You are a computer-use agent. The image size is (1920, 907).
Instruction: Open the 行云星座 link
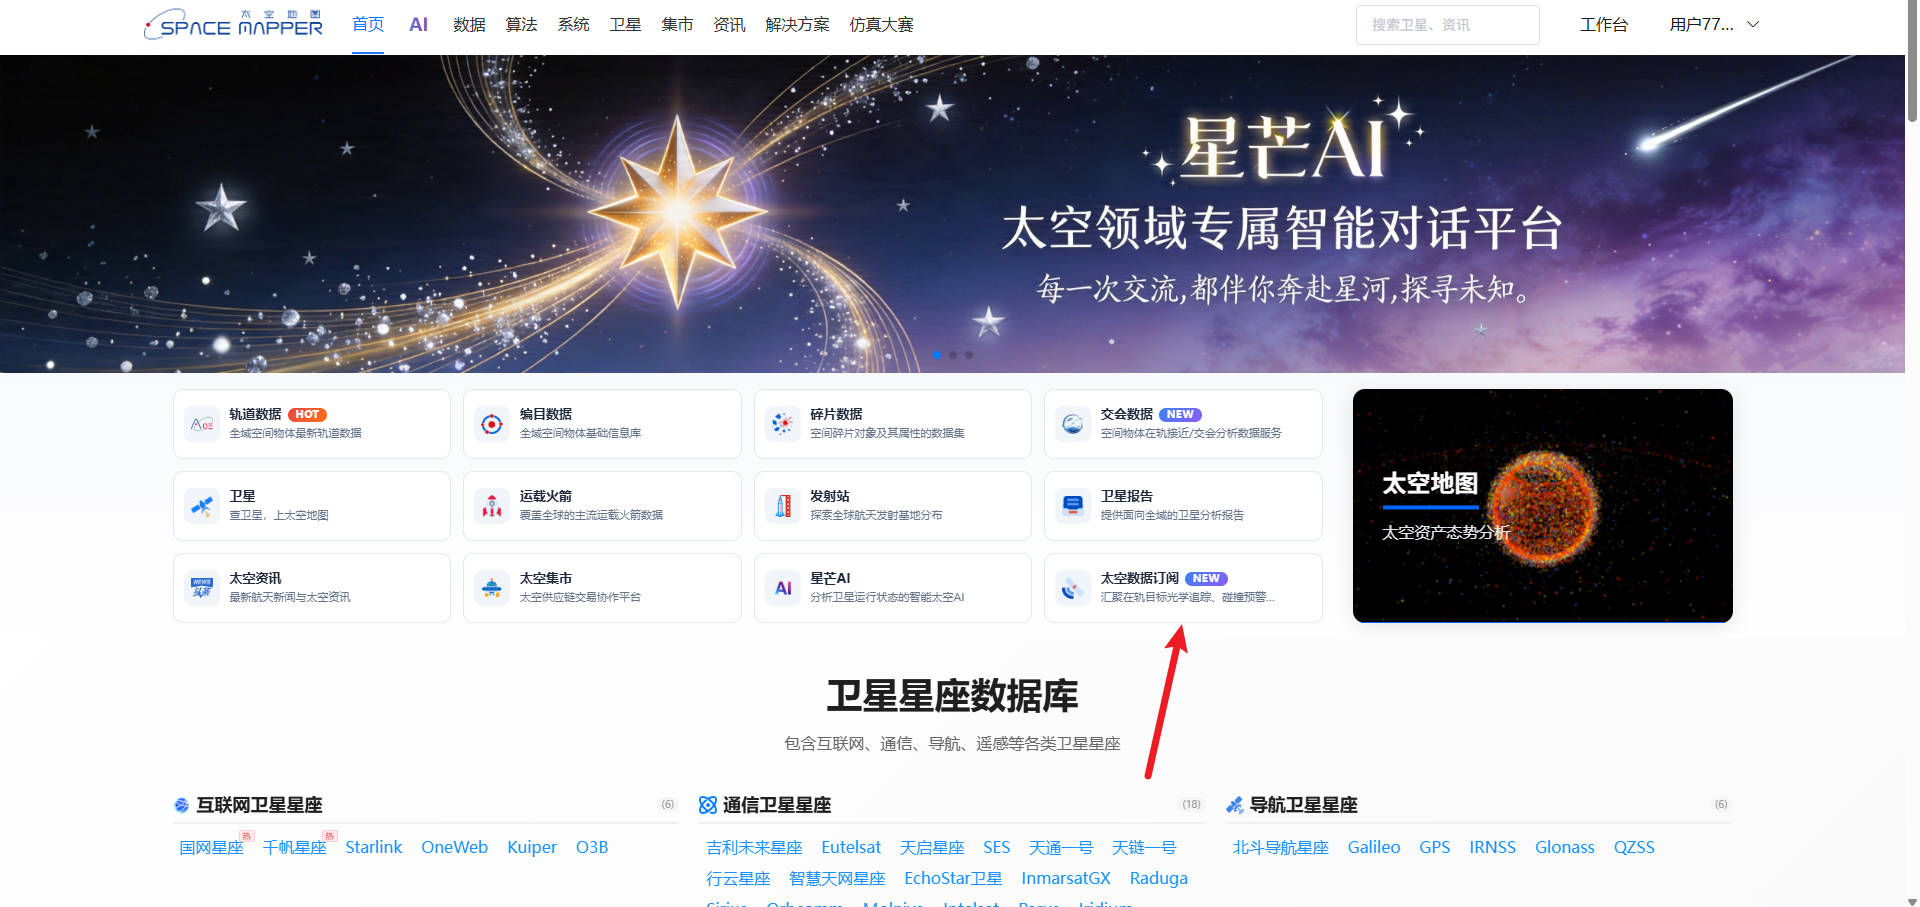tap(738, 879)
